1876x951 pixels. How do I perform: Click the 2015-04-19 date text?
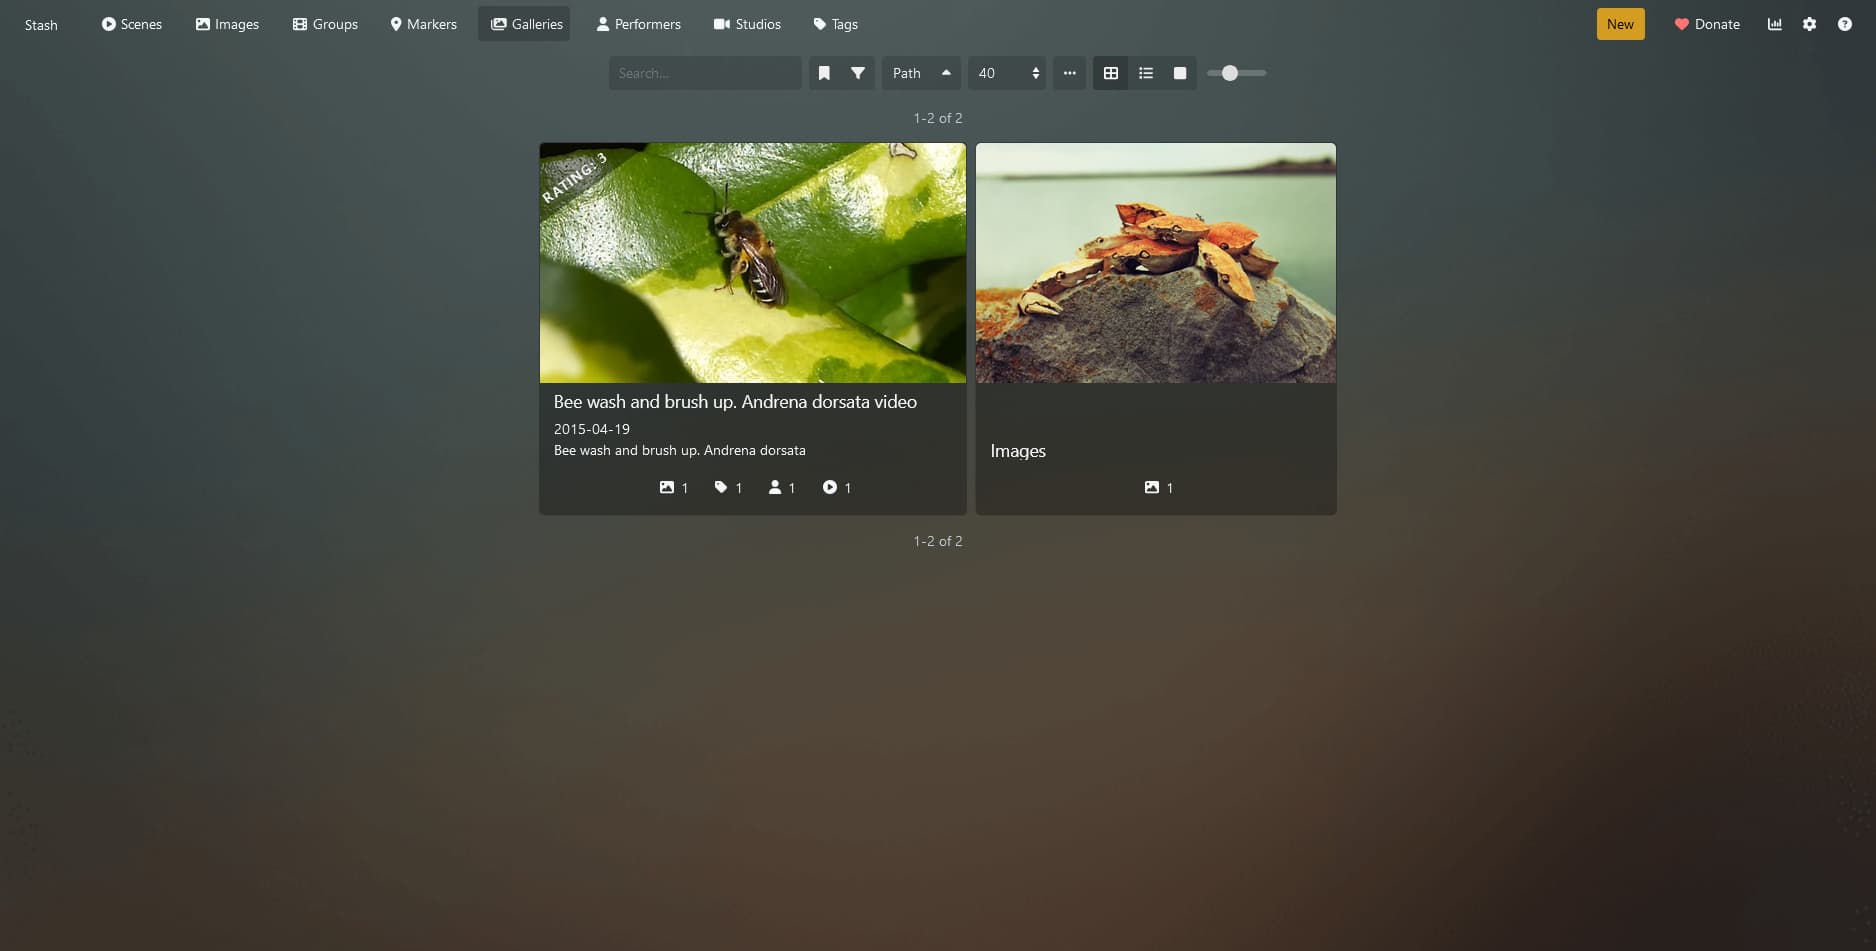click(592, 429)
